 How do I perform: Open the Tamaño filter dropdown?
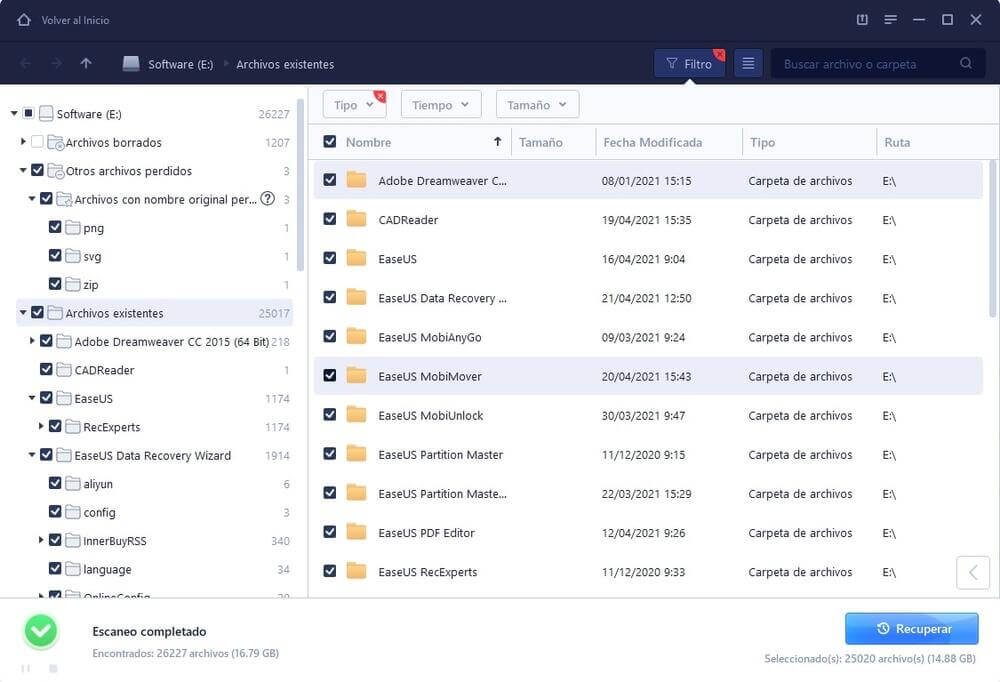click(538, 105)
